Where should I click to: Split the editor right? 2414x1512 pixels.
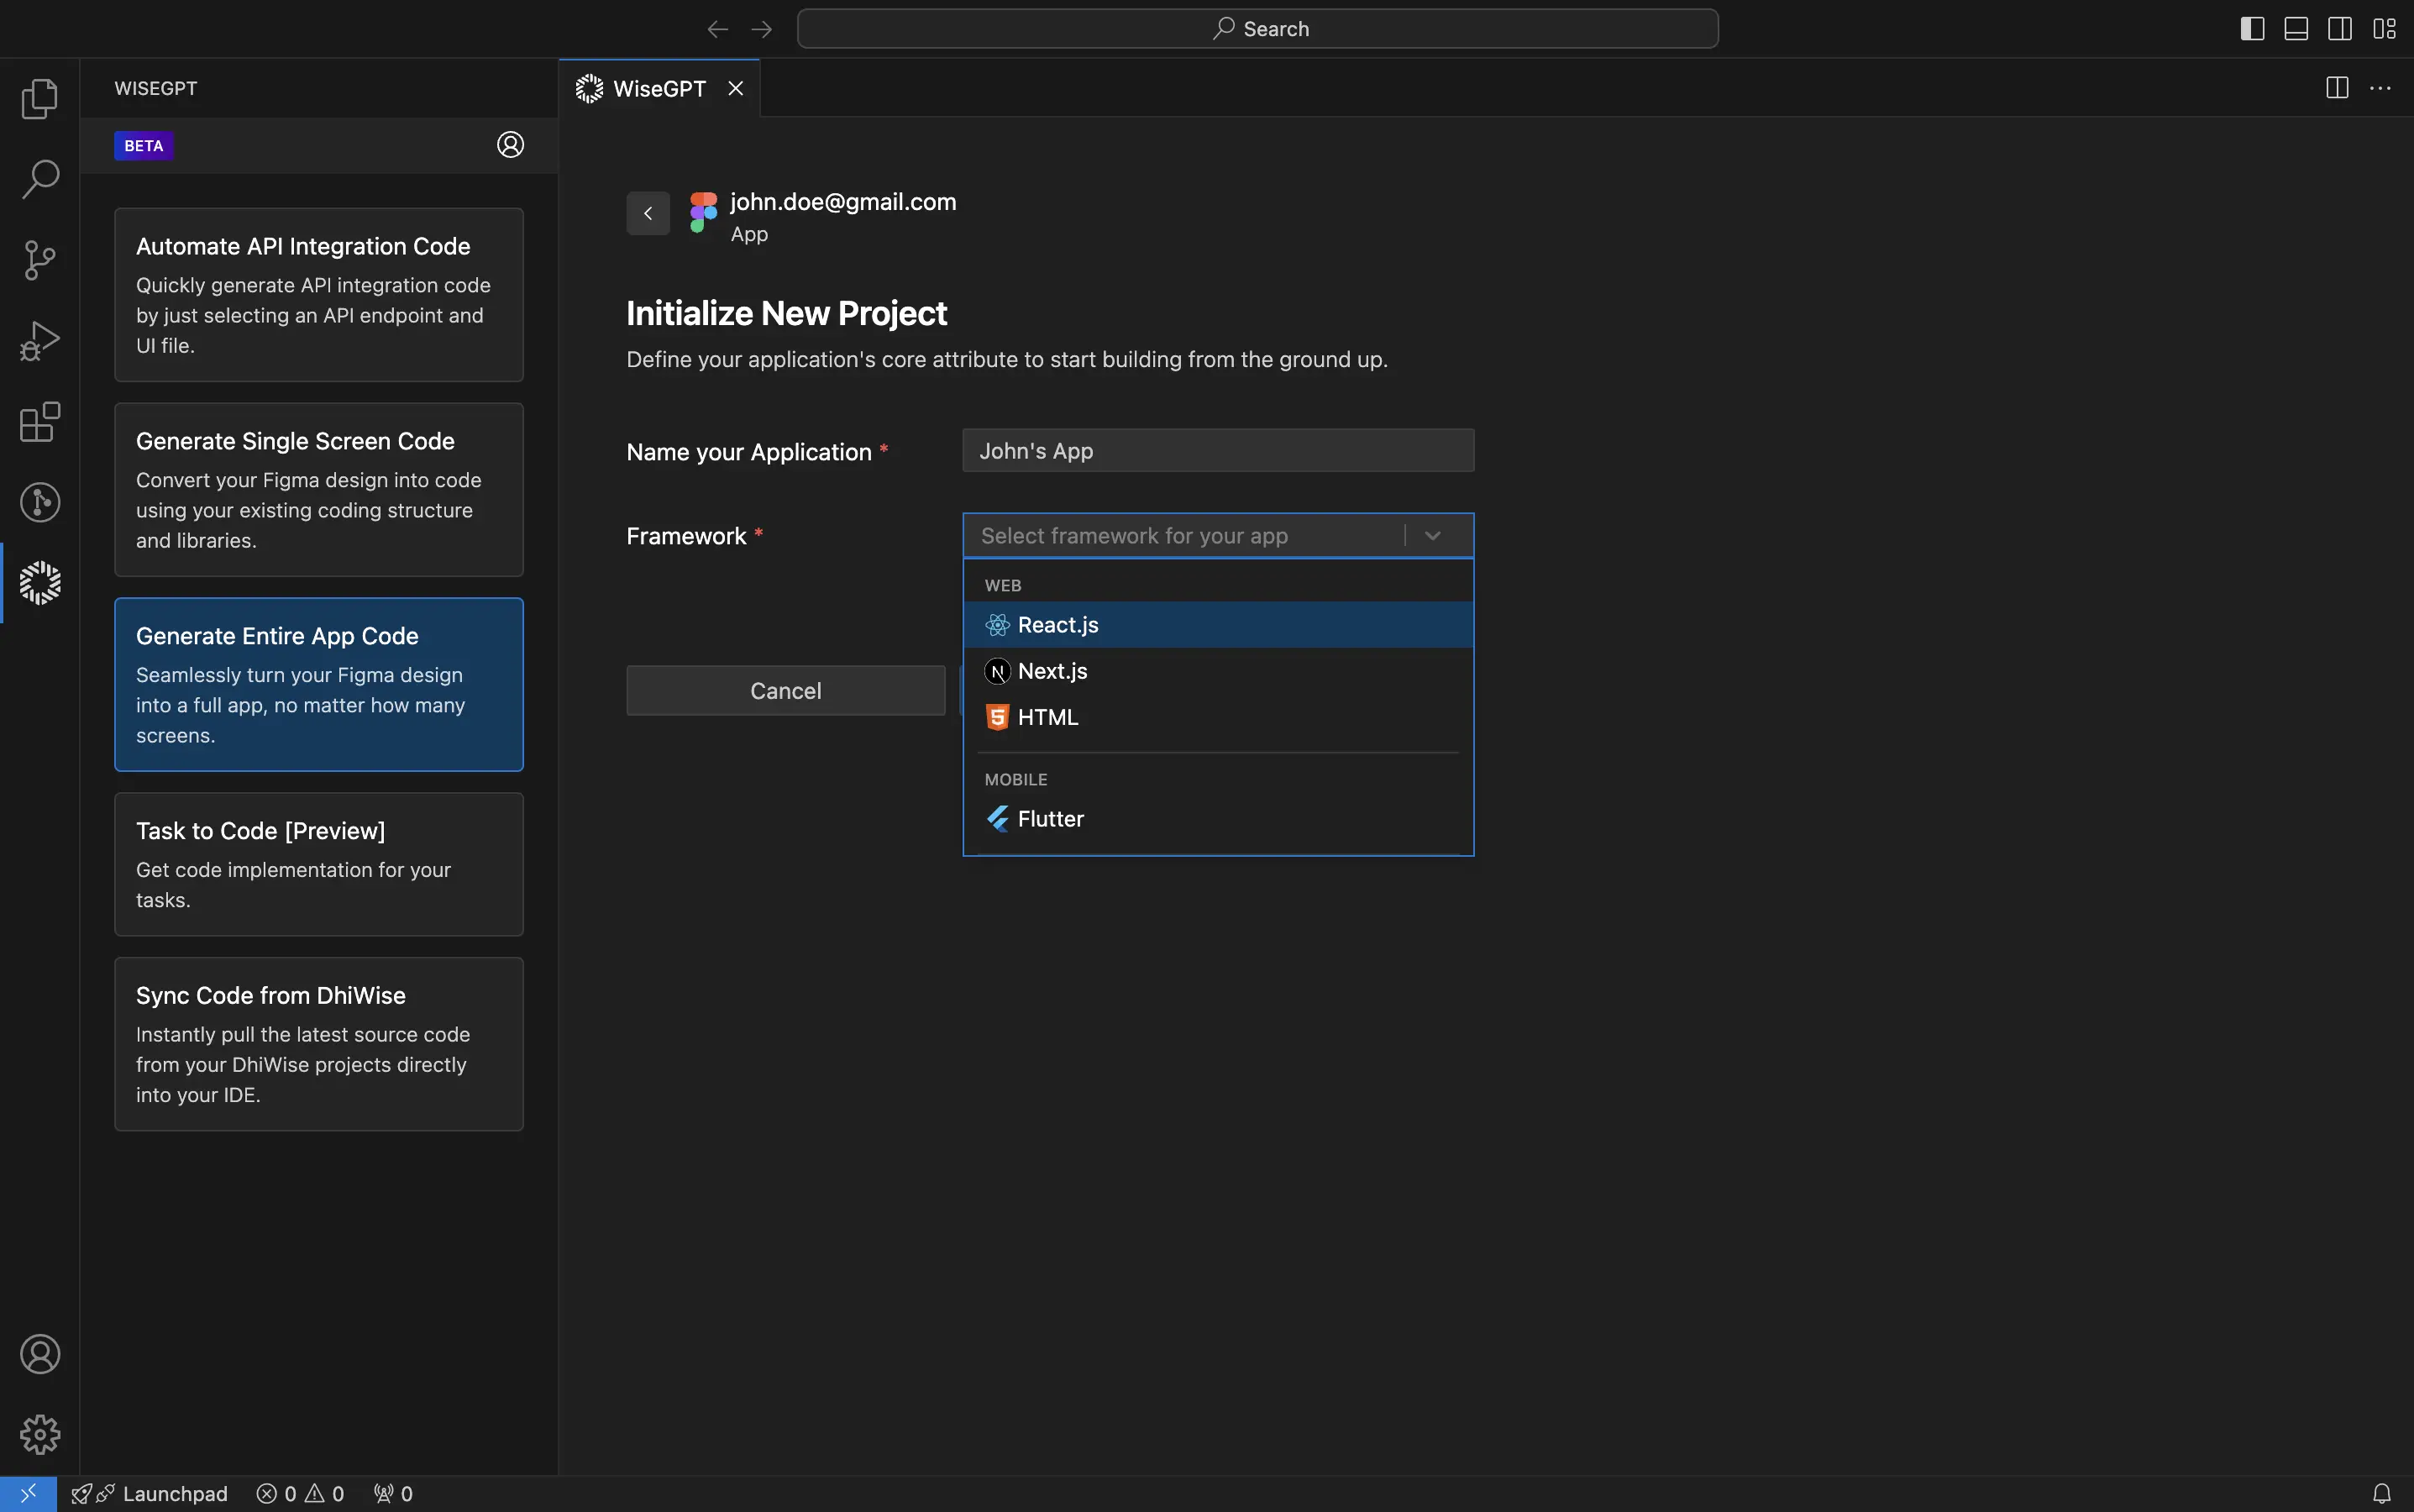tap(2337, 88)
